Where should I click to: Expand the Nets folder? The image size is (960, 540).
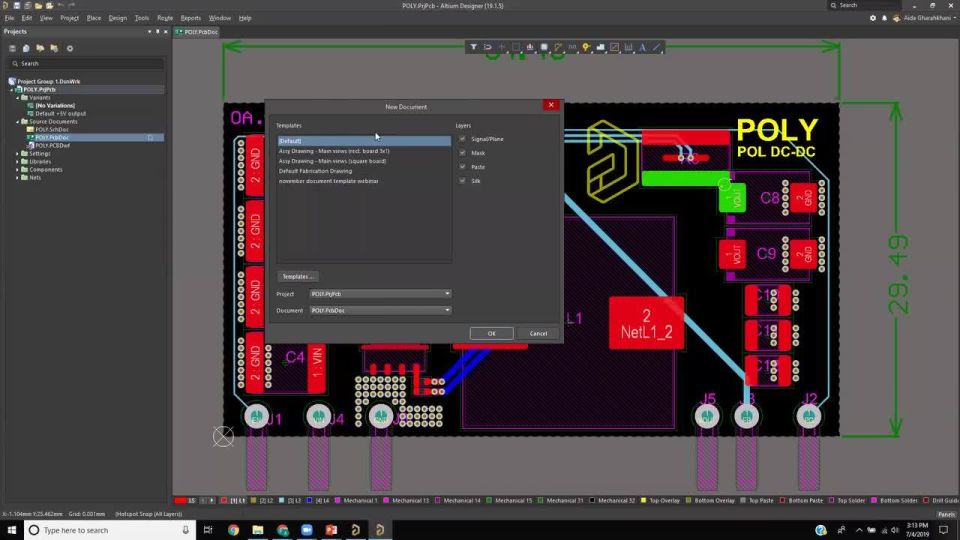click(x=17, y=178)
